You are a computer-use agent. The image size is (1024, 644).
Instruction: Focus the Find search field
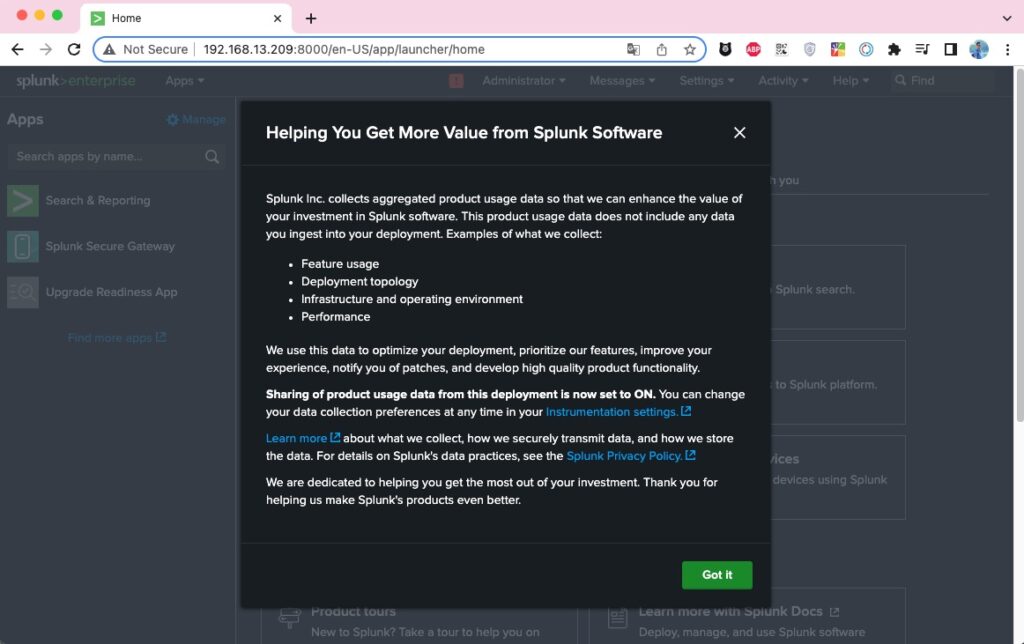(942, 81)
